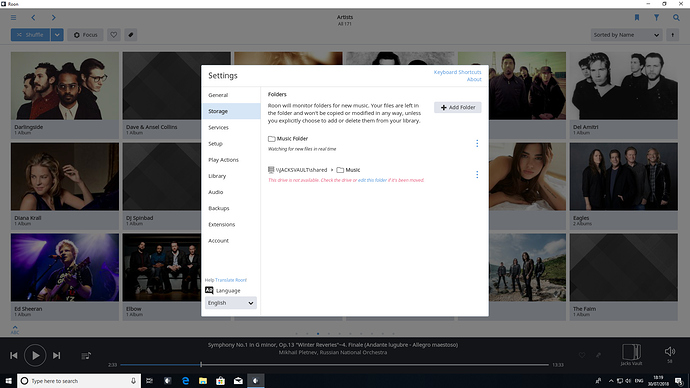690x388 pixels.
Task: Open Task View on taskbar
Action: pyautogui.click(x=150, y=381)
